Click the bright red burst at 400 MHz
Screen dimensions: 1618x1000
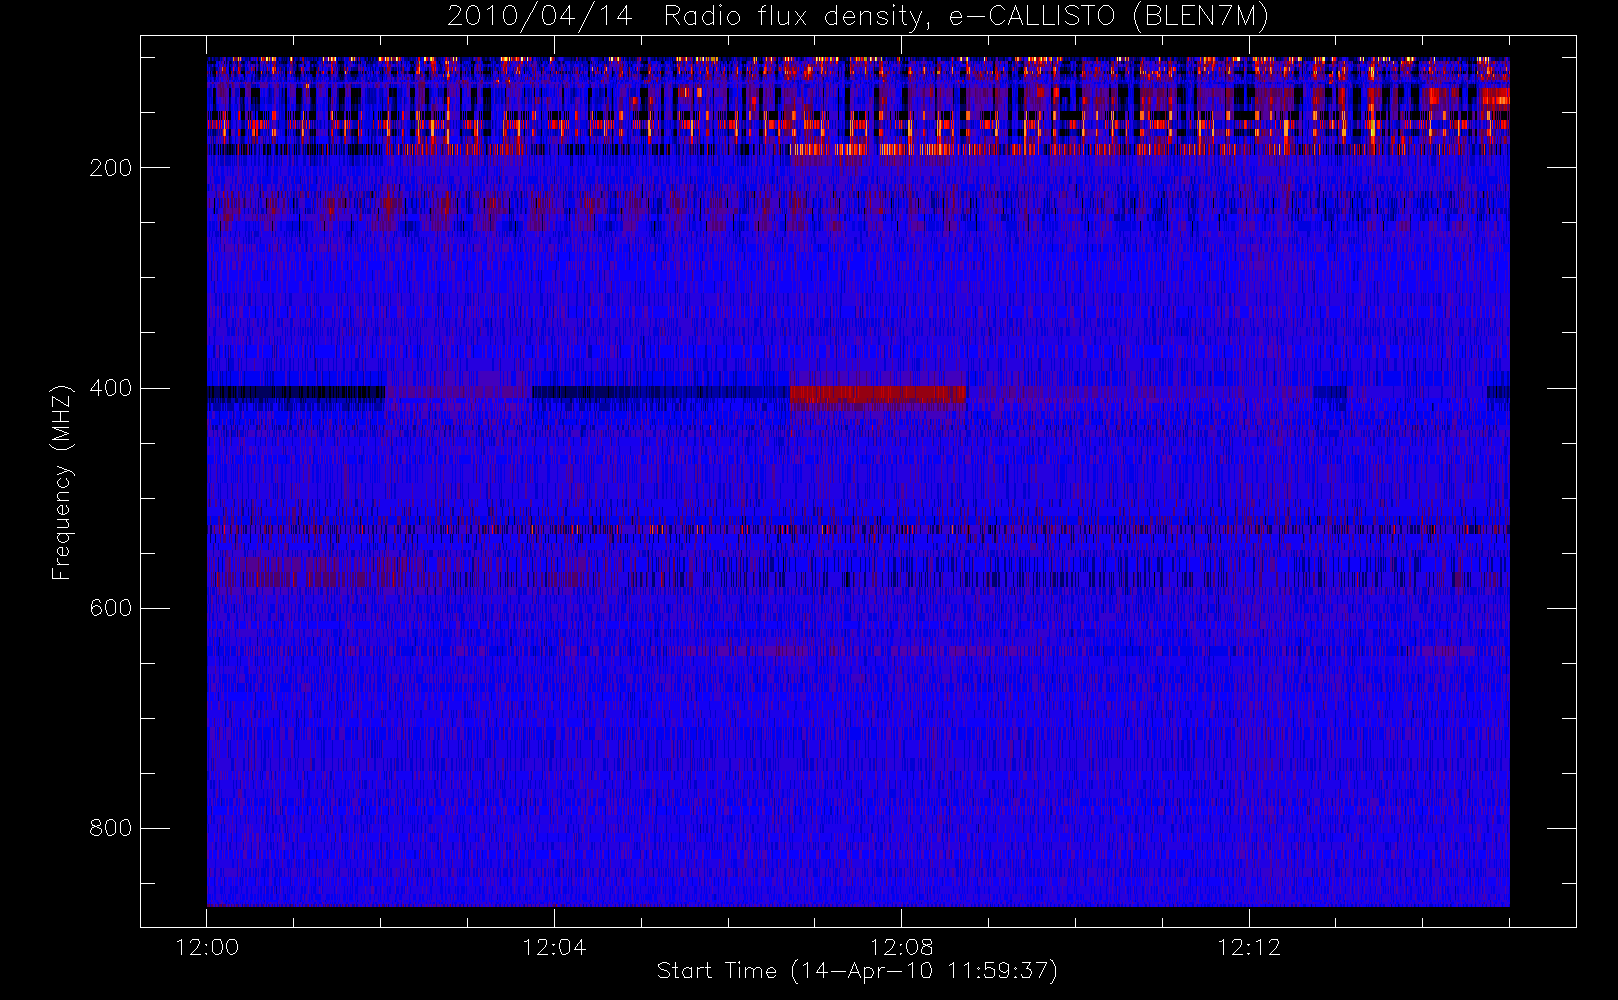click(x=877, y=394)
